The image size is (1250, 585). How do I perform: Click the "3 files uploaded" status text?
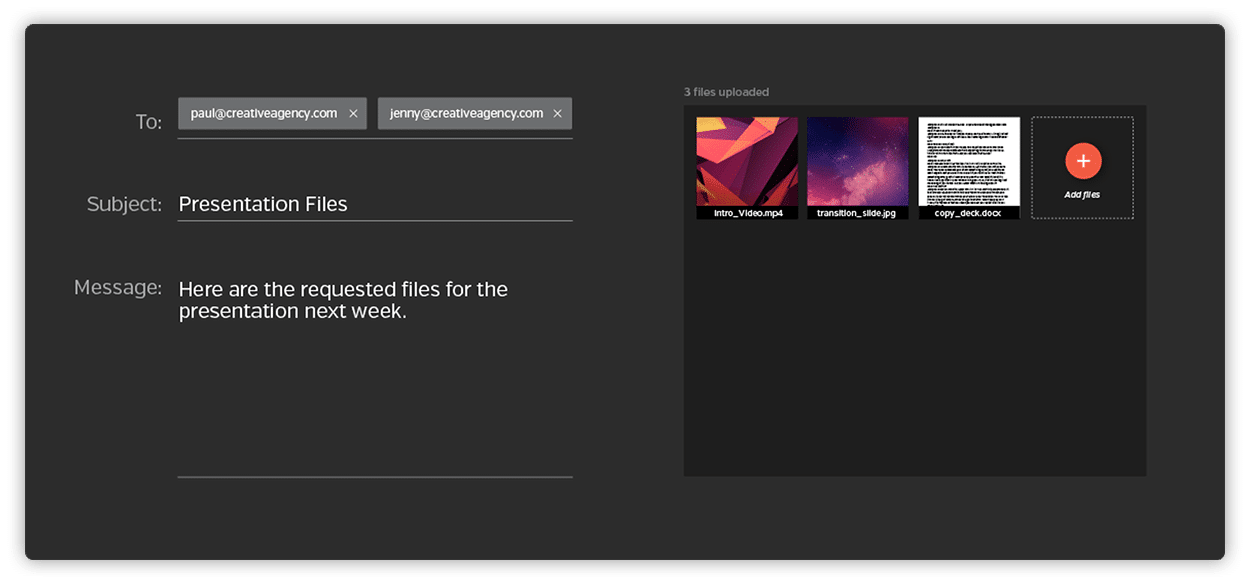pyautogui.click(x=726, y=92)
